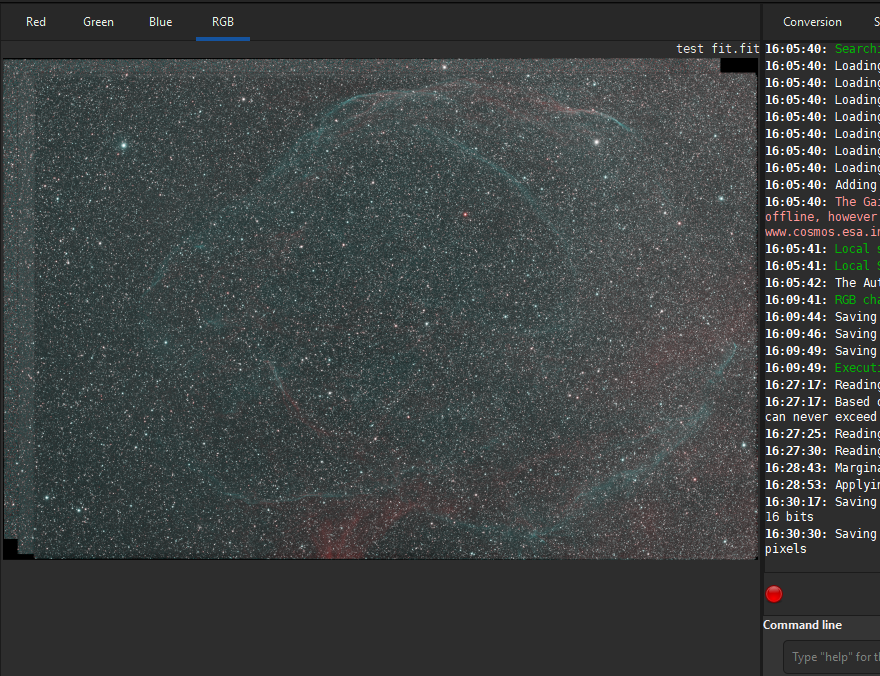Select the 16:27:25 Reading log line
880x676 pixels.
coord(822,434)
